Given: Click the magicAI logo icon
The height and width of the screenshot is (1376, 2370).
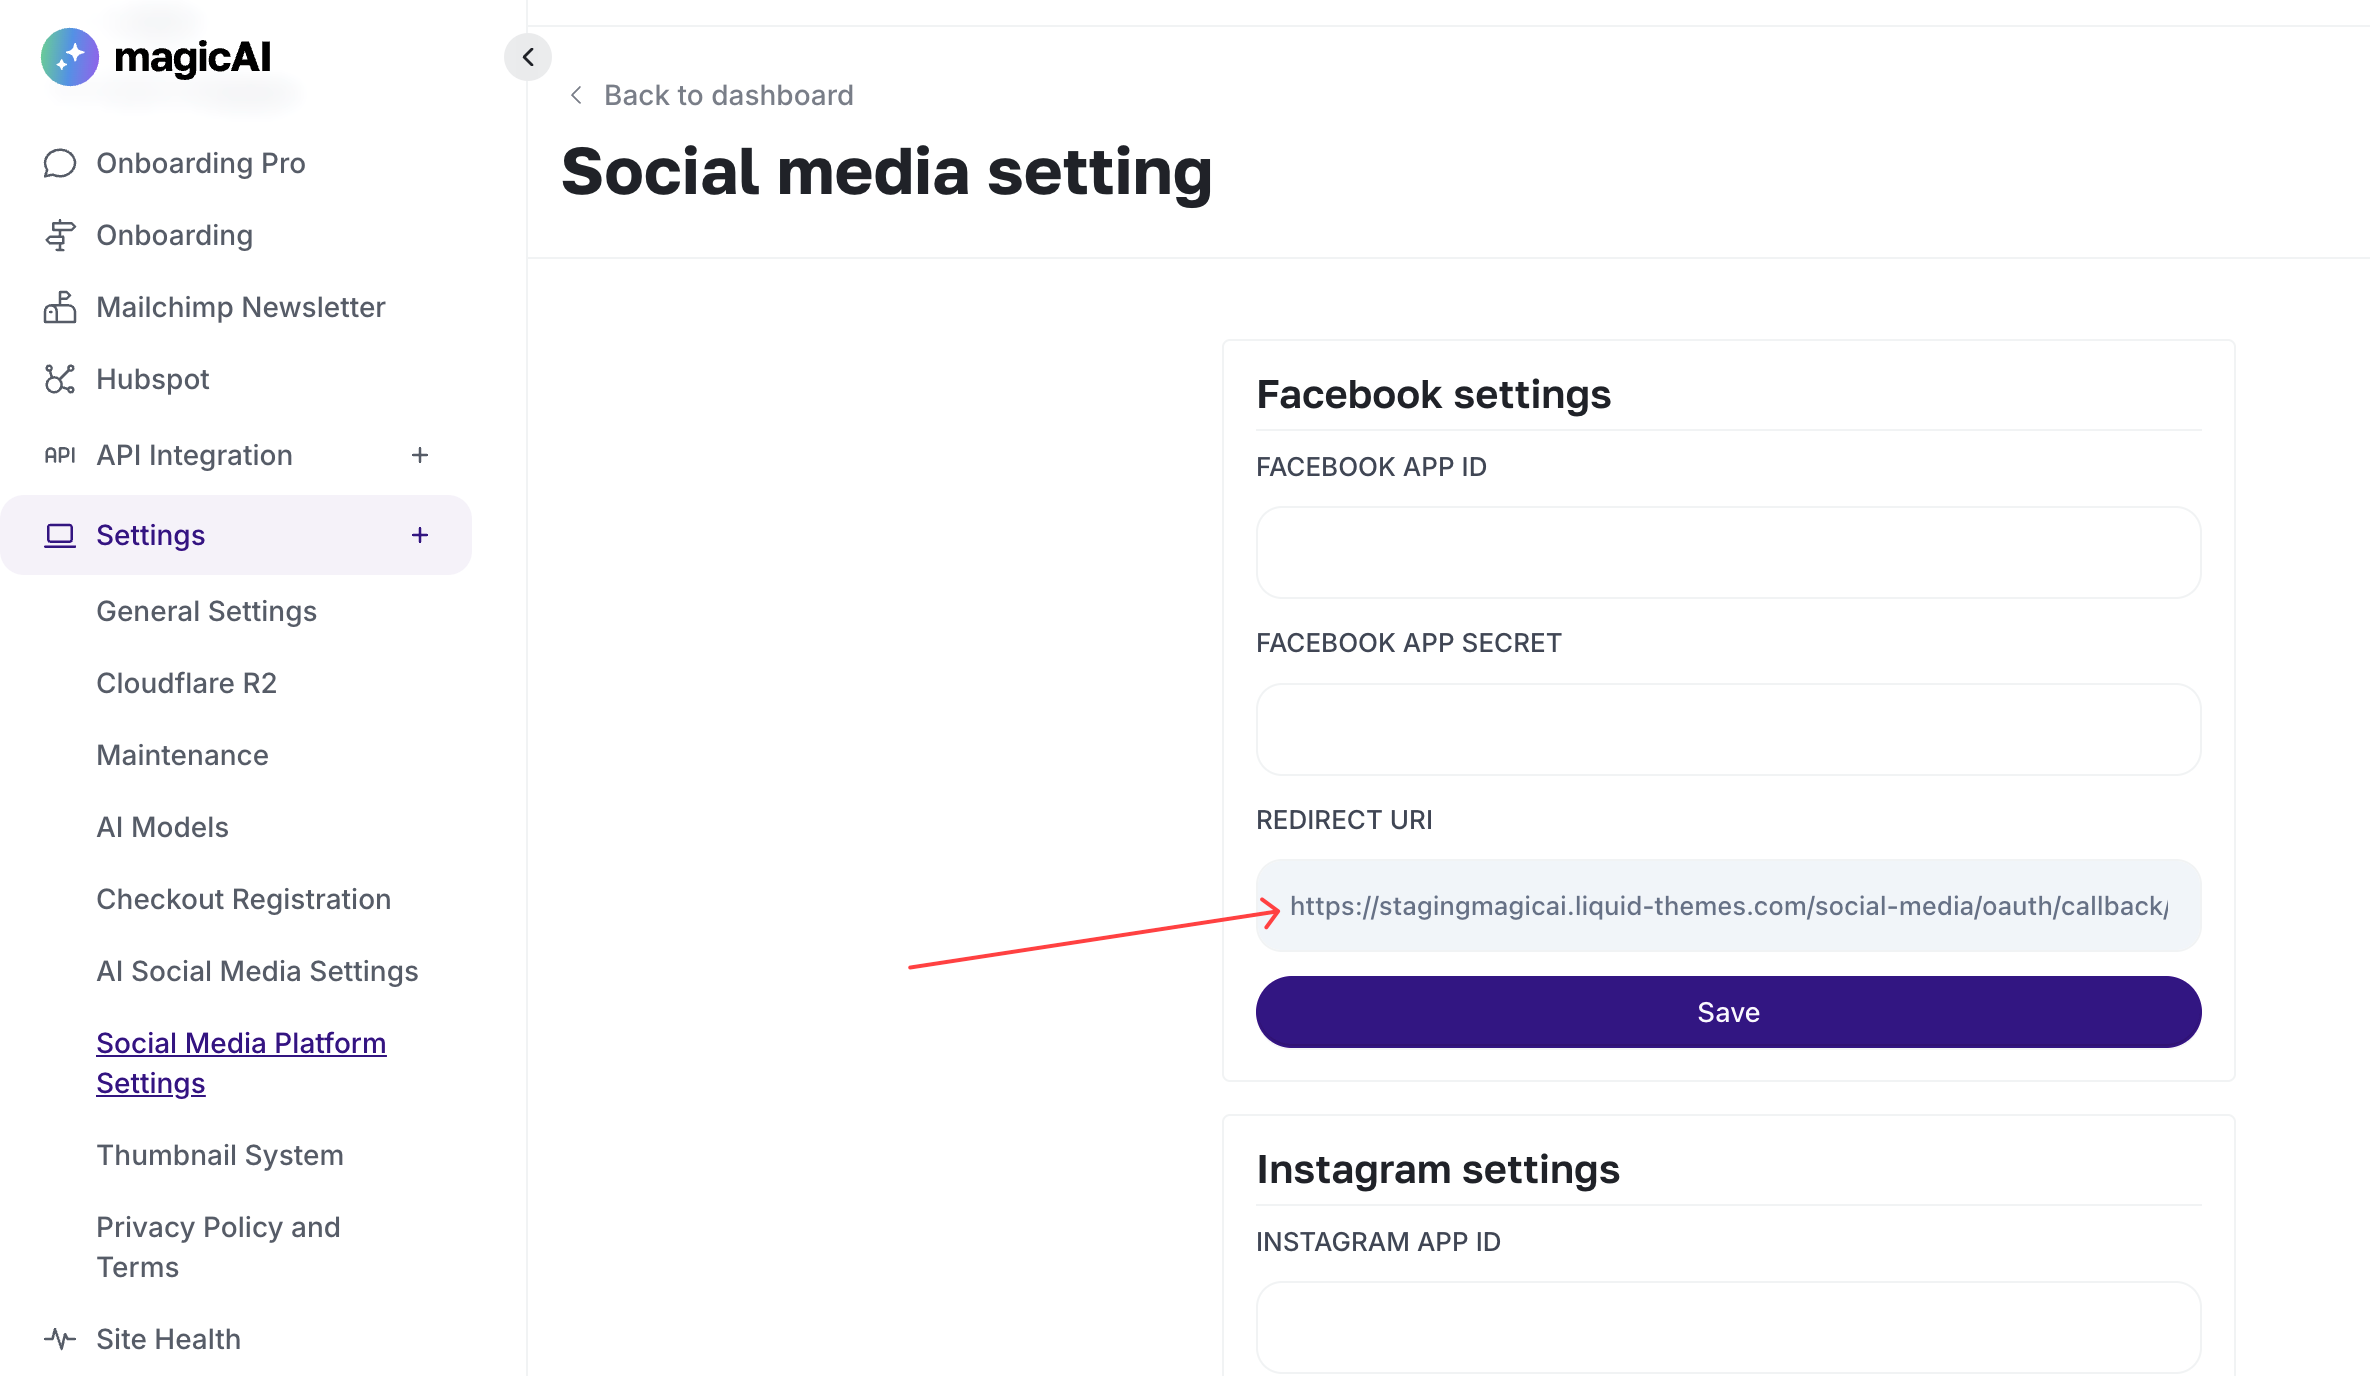Looking at the screenshot, I should coord(68,57).
